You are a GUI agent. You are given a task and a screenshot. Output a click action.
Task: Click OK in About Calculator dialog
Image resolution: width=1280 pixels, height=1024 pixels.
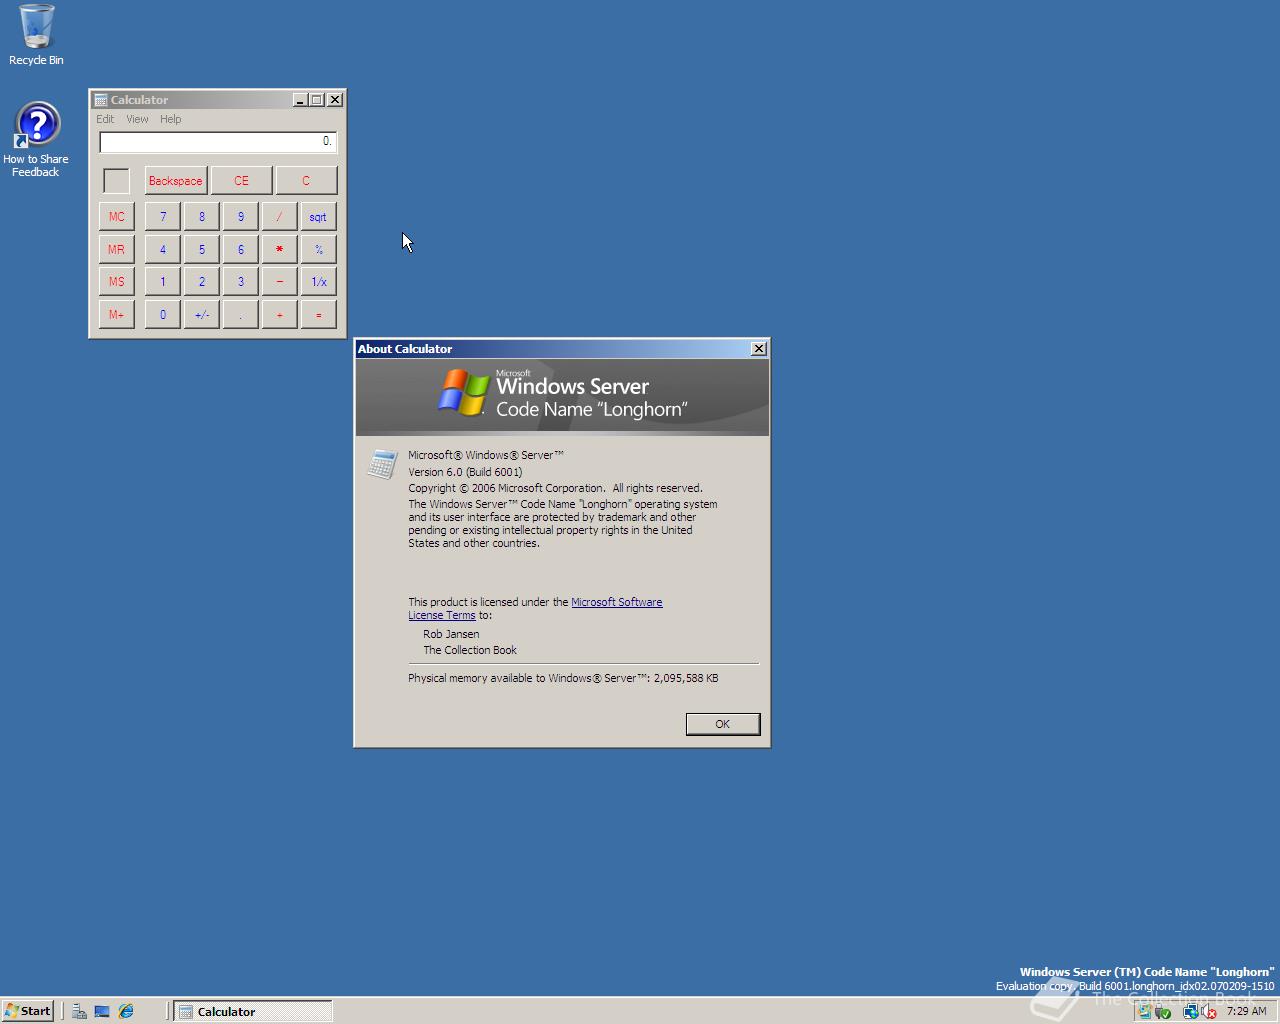tap(723, 724)
